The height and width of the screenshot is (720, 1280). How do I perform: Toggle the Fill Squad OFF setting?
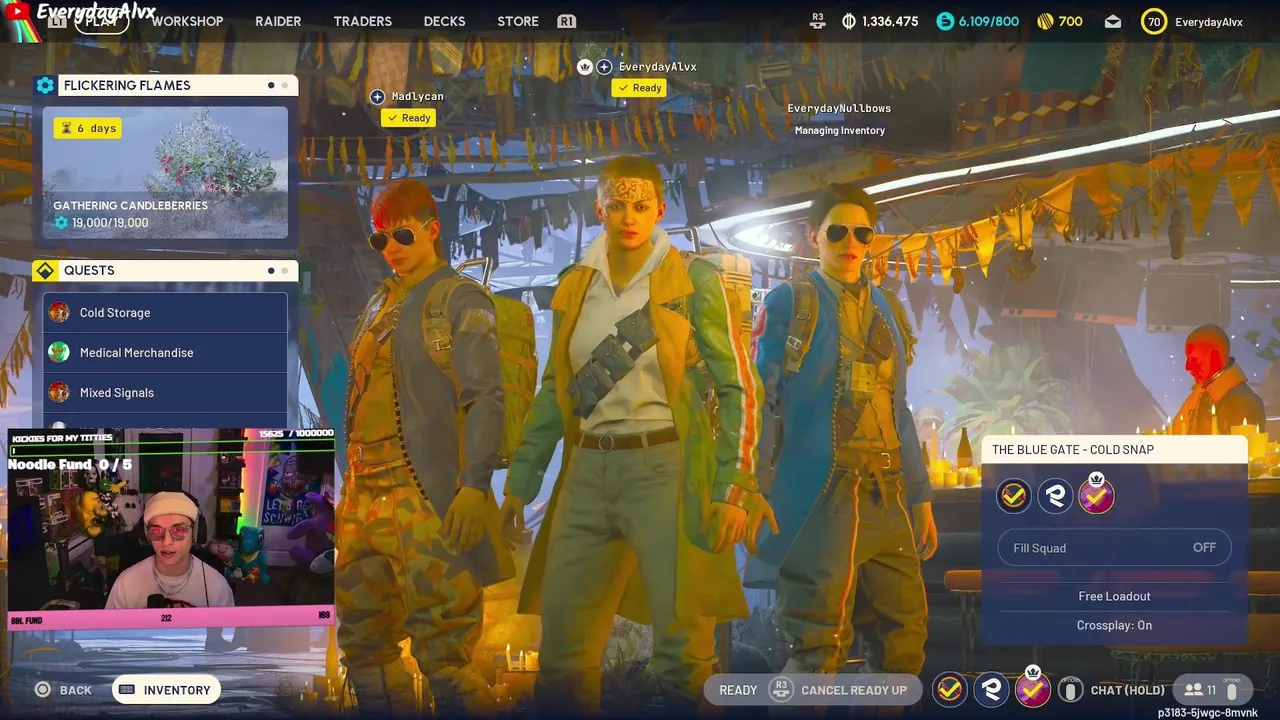click(1114, 548)
